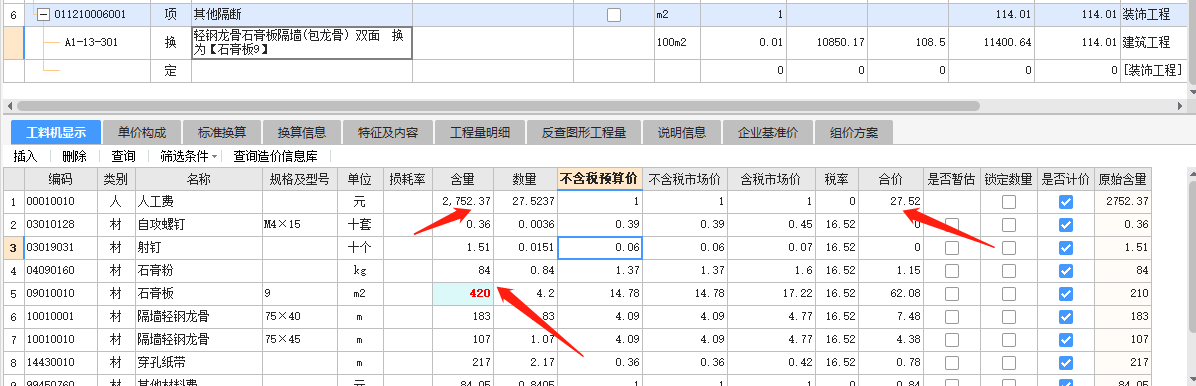Screen dimensions: 1196x386
Task: Click the 自攻螺钉 name cell
Action: [x=198, y=225]
